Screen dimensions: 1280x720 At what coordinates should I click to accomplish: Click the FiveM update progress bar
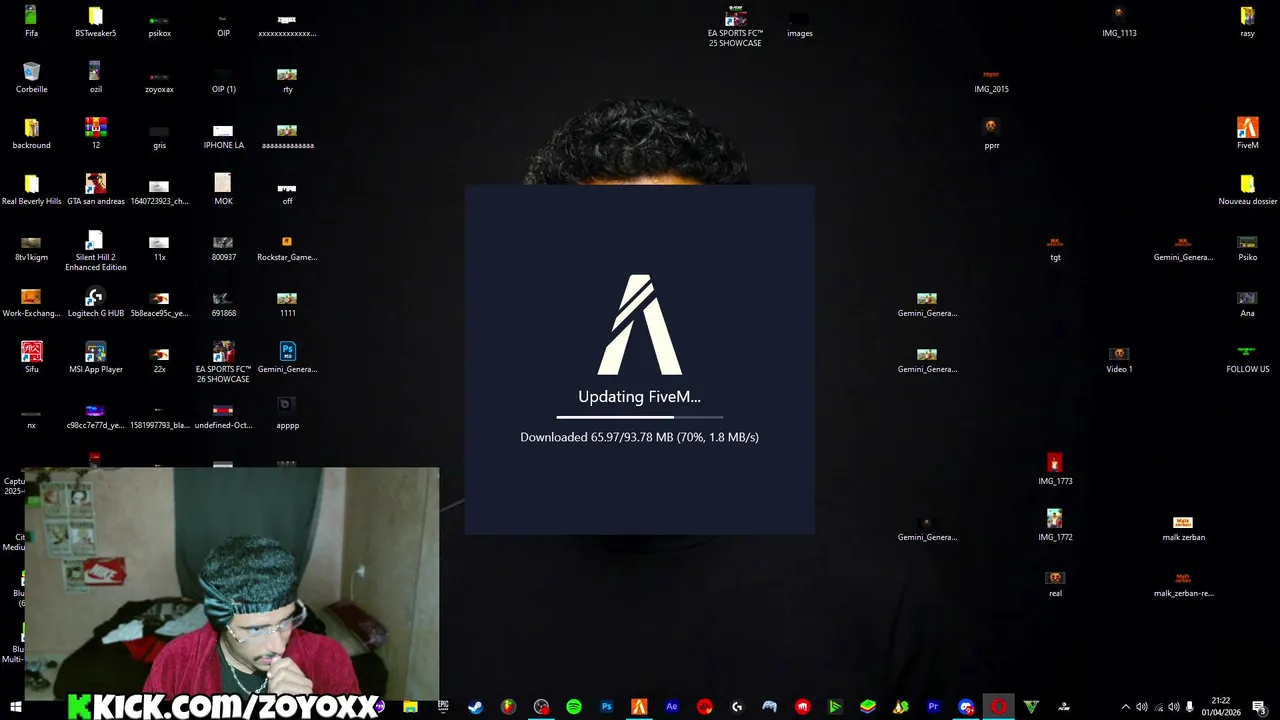tap(640, 417)
